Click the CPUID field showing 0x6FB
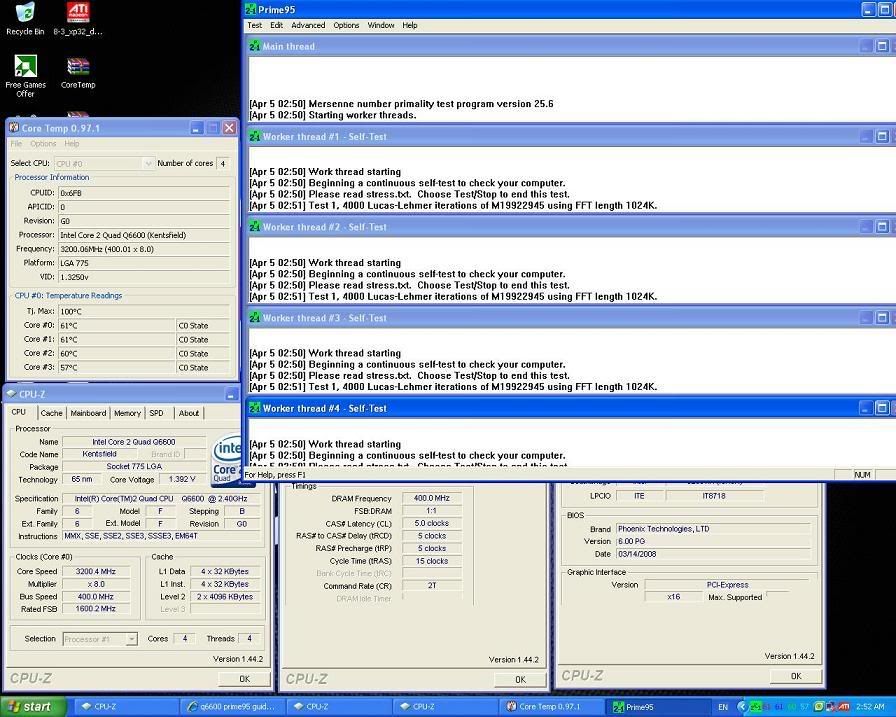 (x=144, y=193)
